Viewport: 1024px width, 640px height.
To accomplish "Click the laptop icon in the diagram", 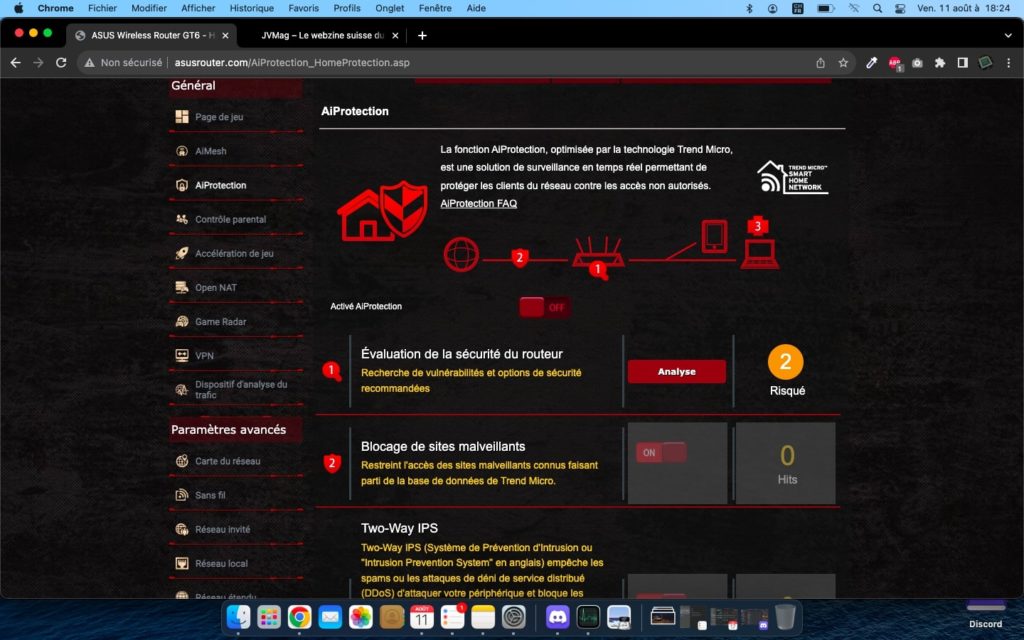I will tap(760, 254).
